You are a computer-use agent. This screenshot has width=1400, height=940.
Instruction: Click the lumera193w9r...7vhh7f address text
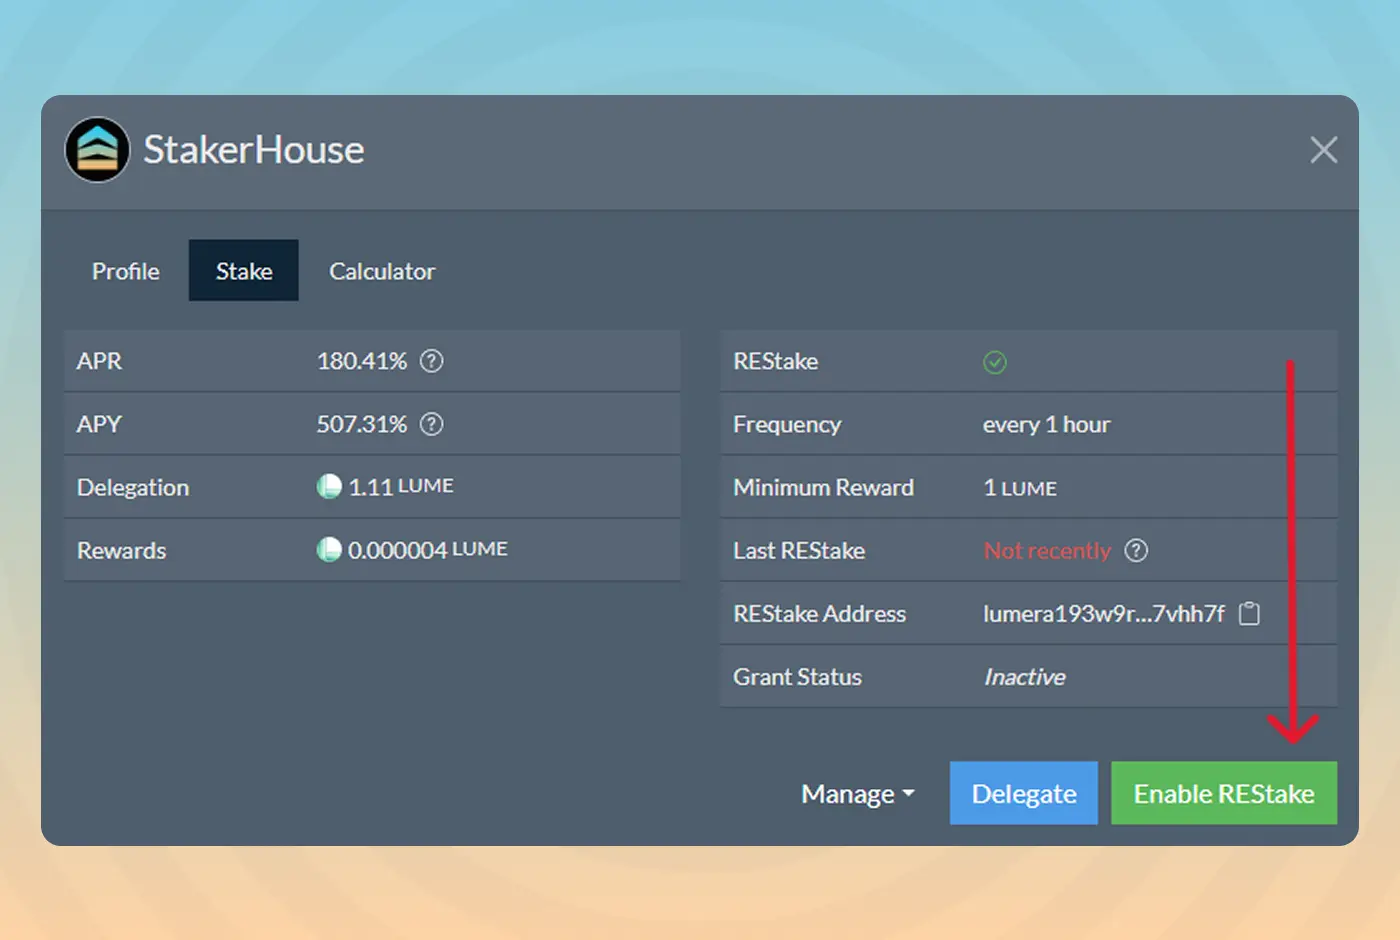[x=1103, y=613]
